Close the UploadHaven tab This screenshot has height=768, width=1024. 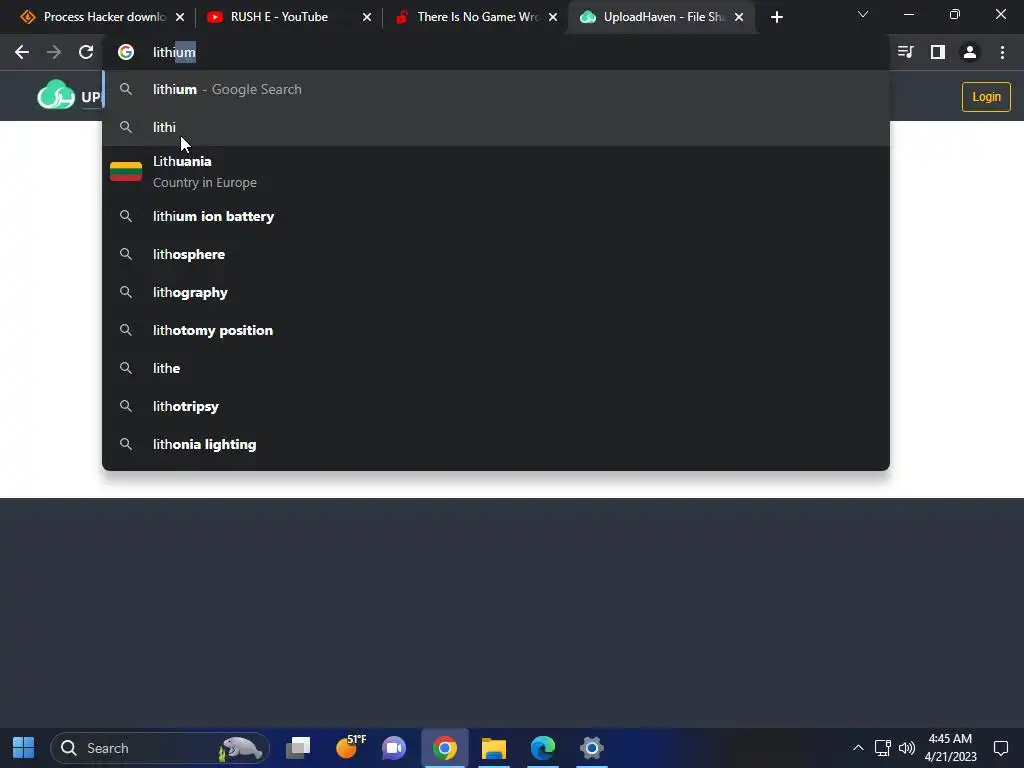[739, 17]
